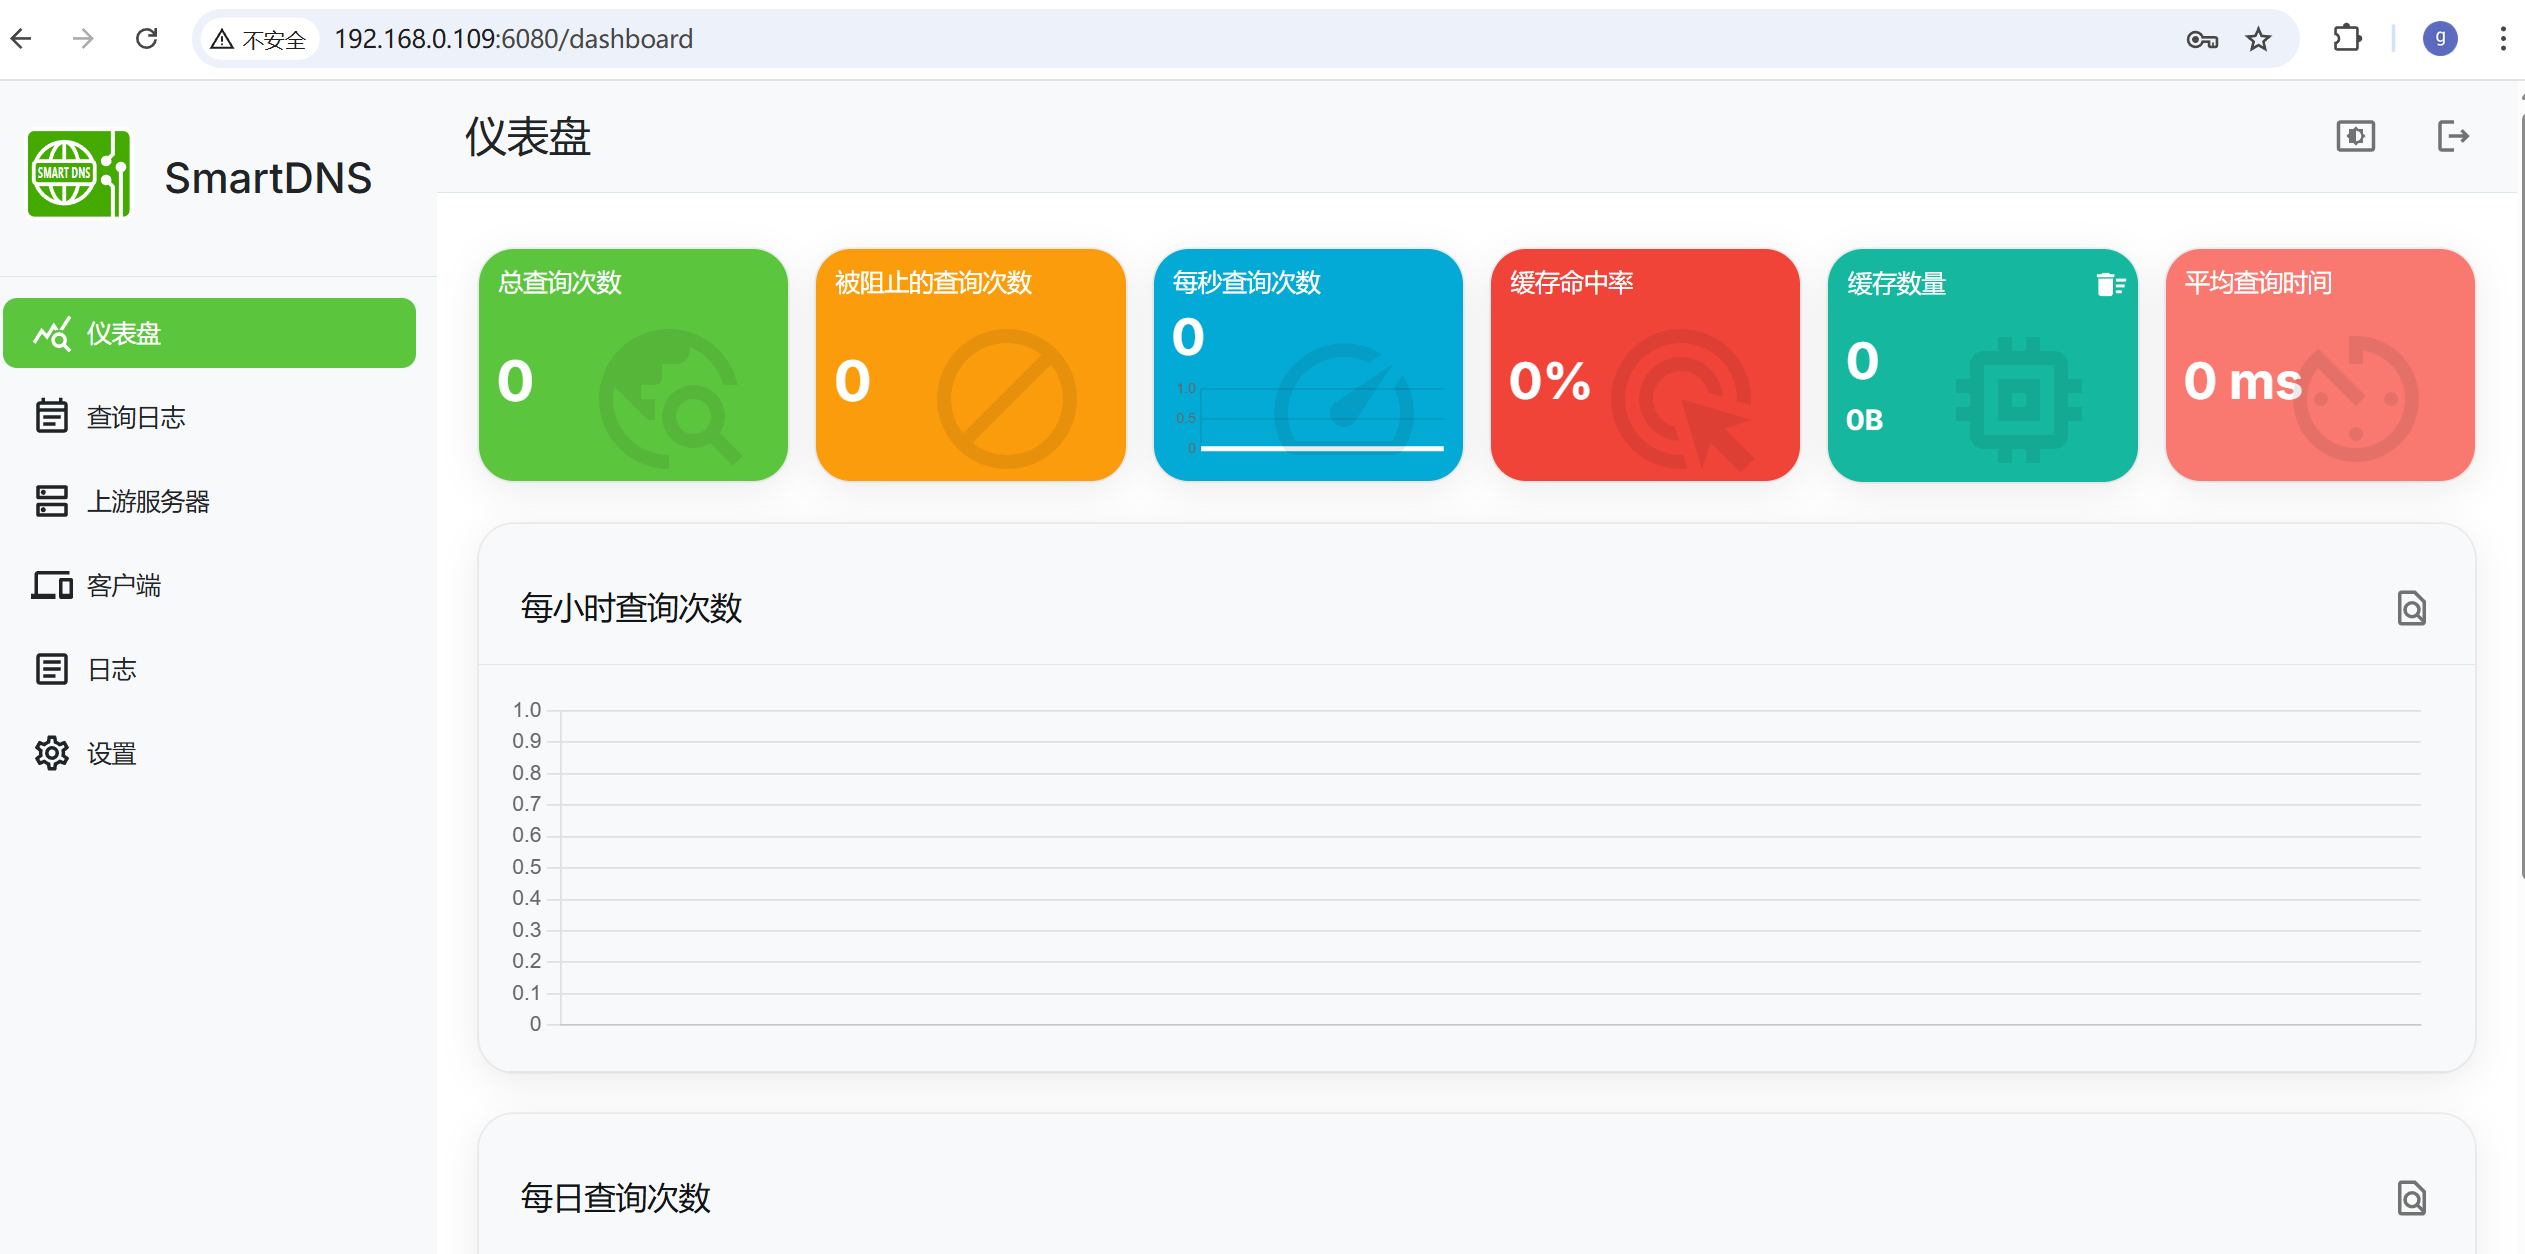2525x1254 pixels.
Task: Toggle the dark/light theme icon
Action: (2355, 136)
